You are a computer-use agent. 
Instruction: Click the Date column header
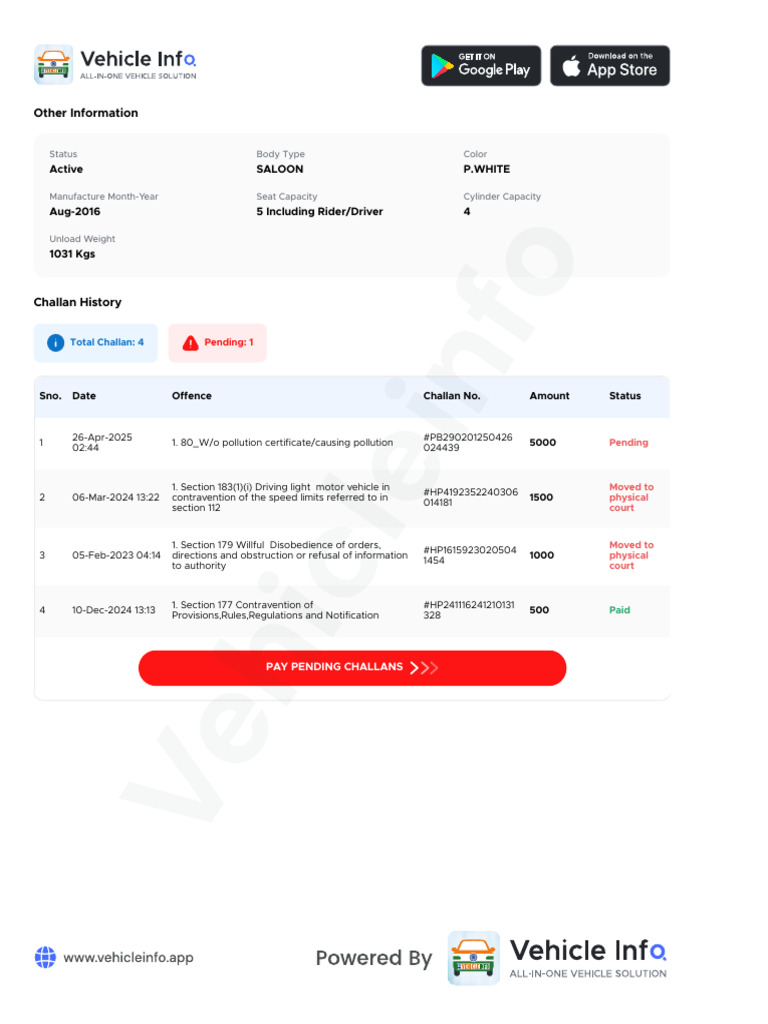tap(84, 396)
